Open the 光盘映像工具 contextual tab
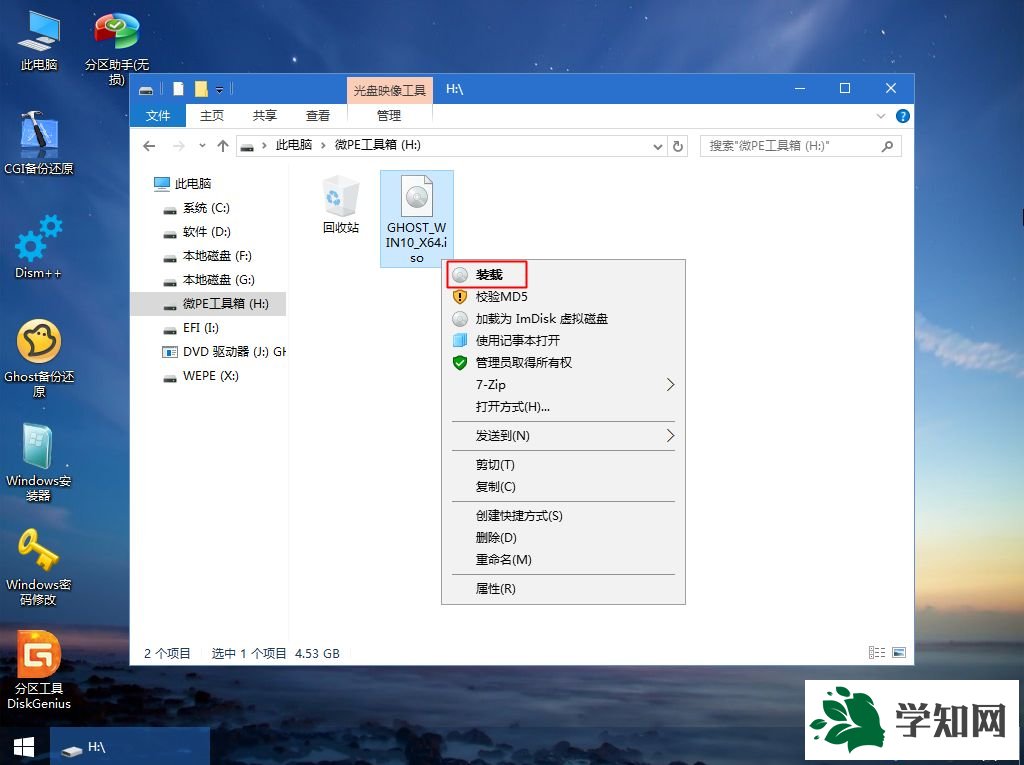Screen dimensions: 1024x765 (x=389, y=88)
